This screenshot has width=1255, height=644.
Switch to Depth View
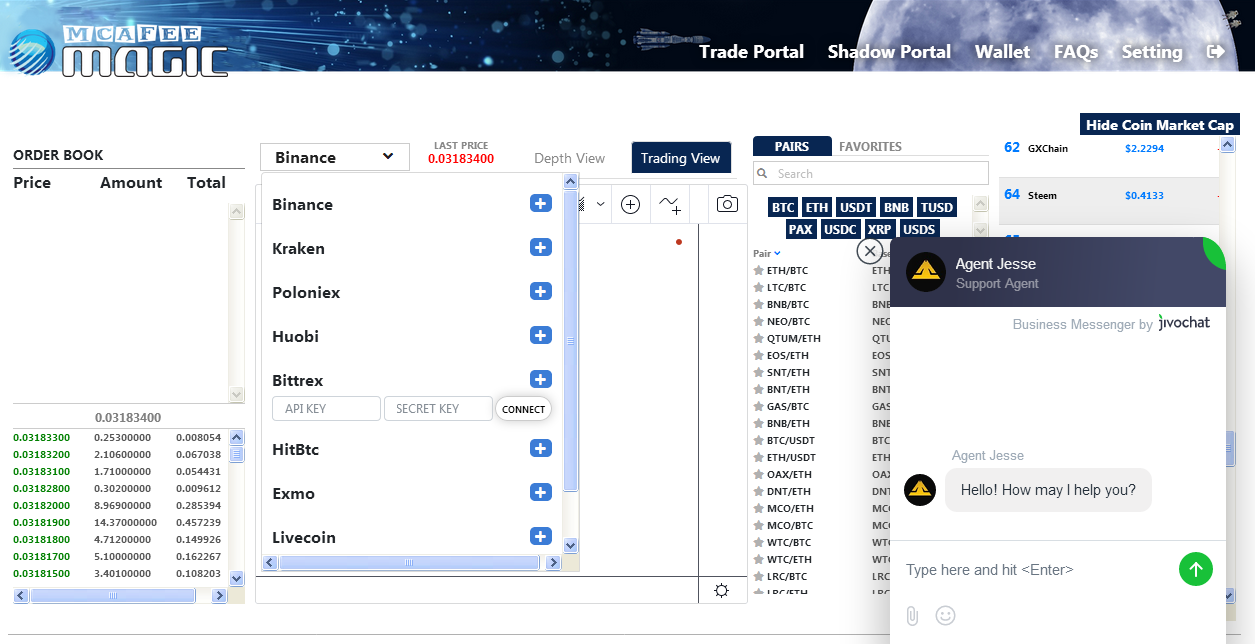pos(569,158)
